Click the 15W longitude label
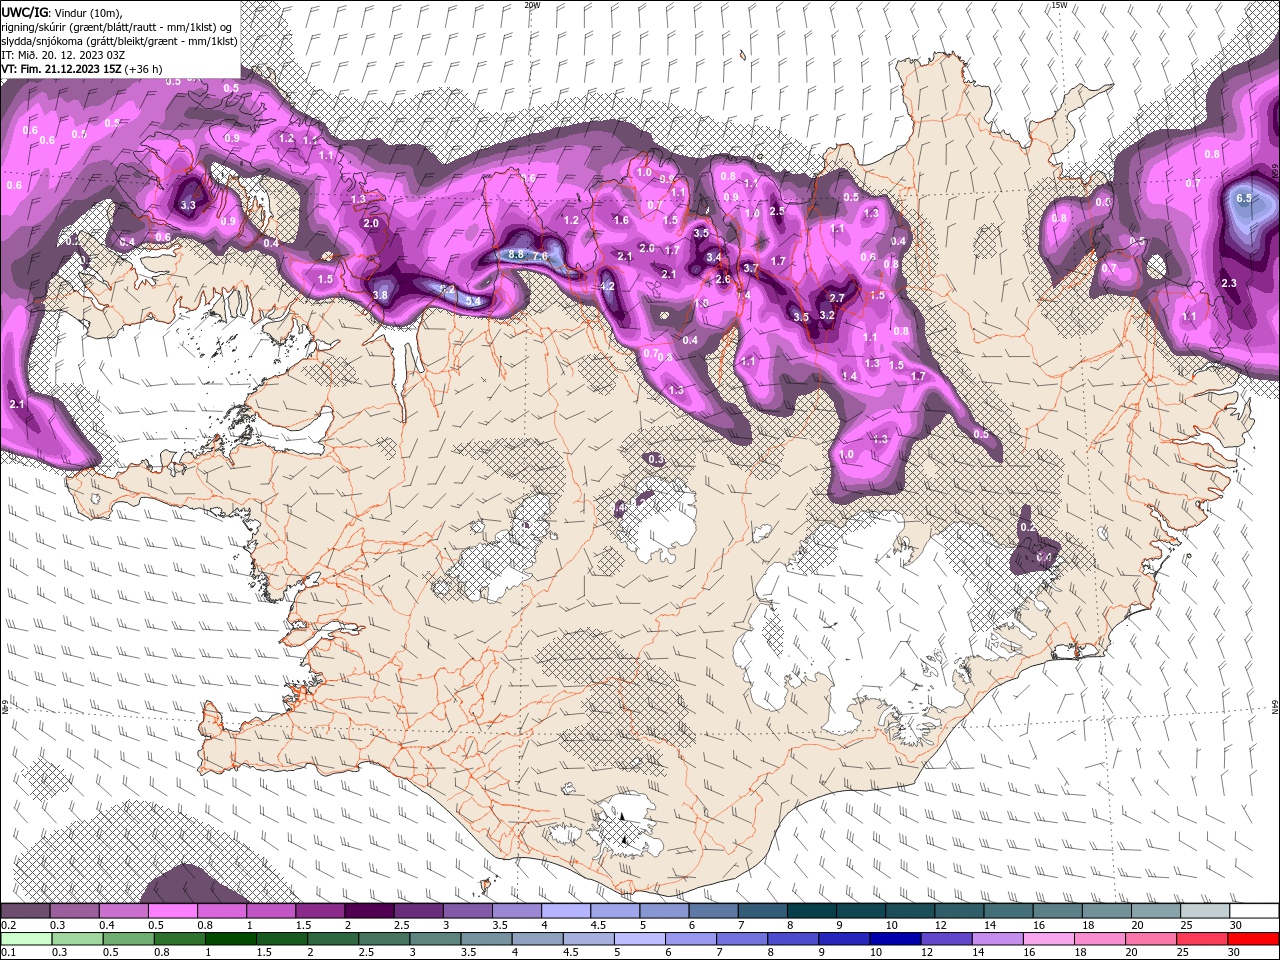The height and width of the screenshot is (960, 1280). 1059,5
